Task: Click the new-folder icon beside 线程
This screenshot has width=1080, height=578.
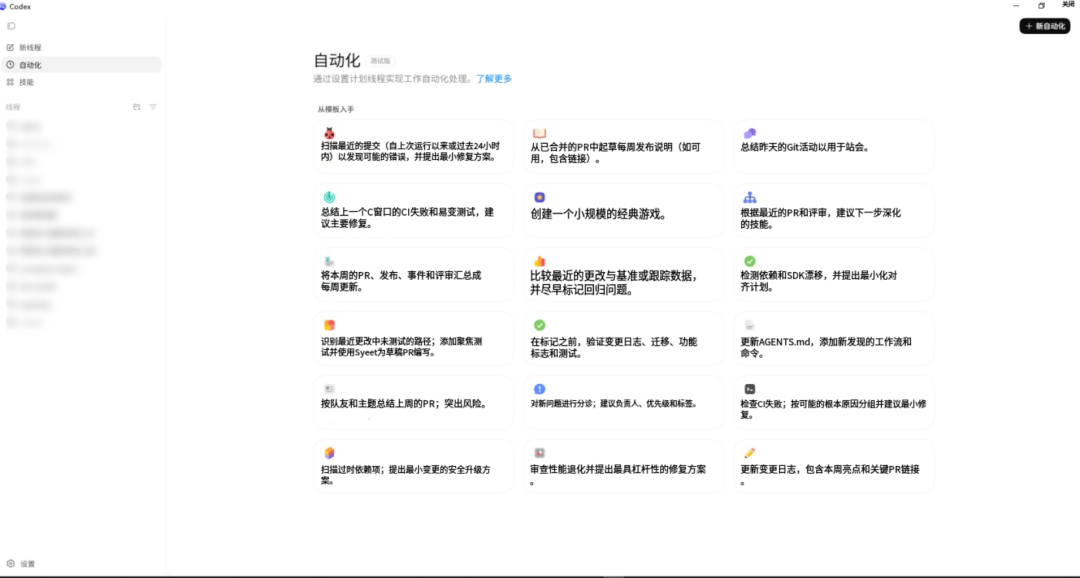Action: click(x=137, y=106)
